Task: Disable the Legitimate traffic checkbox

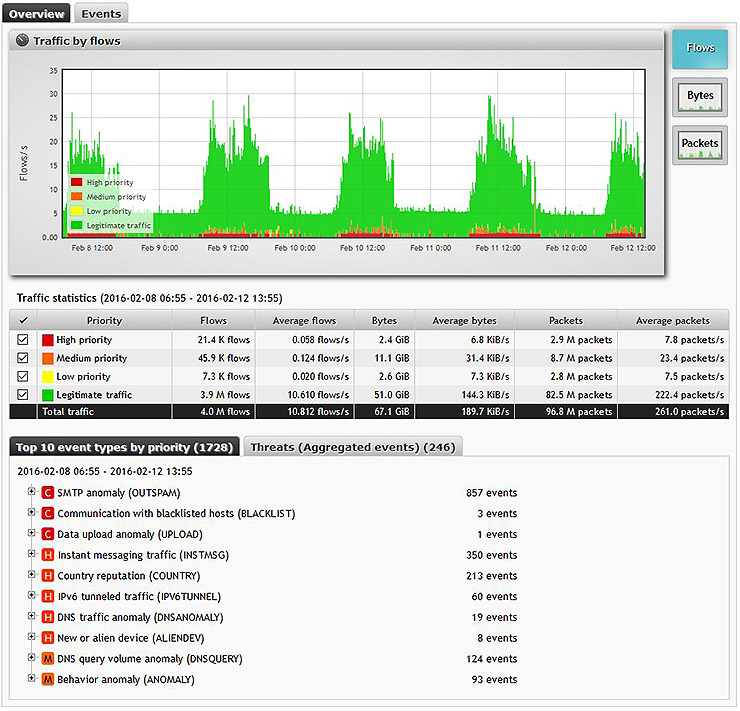Action: tap(23, 395)
